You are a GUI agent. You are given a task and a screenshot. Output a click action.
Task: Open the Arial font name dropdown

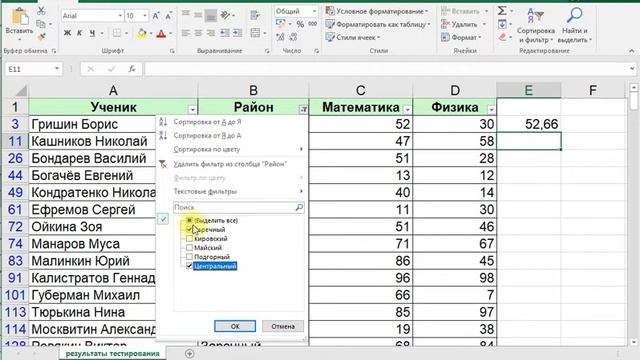coord(120,16)
